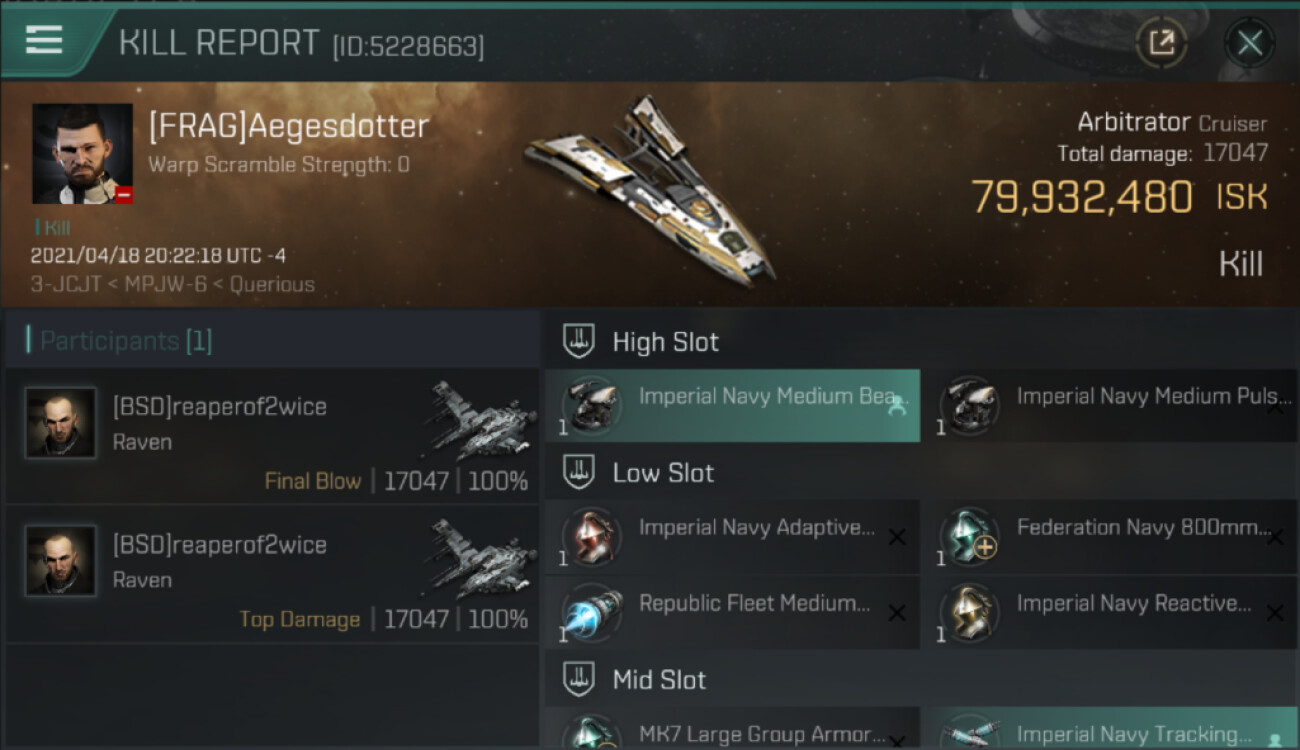1300x750 pixels.
Task: Open Aegesdotter's pilot portrait
Action: click(82, 153)
